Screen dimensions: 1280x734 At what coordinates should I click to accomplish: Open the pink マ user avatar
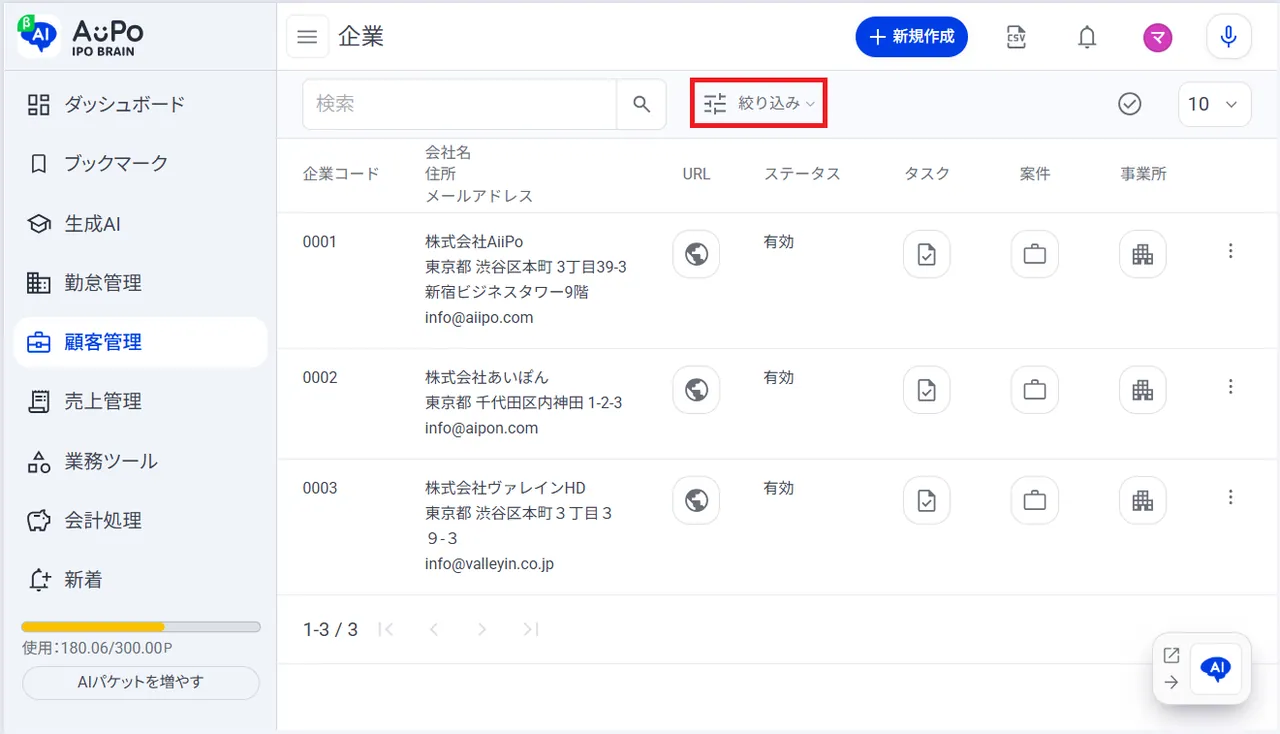coord(1158,38)
